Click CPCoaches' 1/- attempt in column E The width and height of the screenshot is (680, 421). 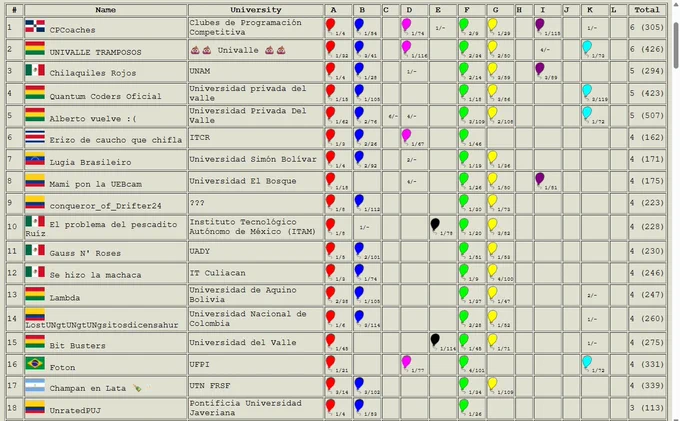click(x=440, y=28)
